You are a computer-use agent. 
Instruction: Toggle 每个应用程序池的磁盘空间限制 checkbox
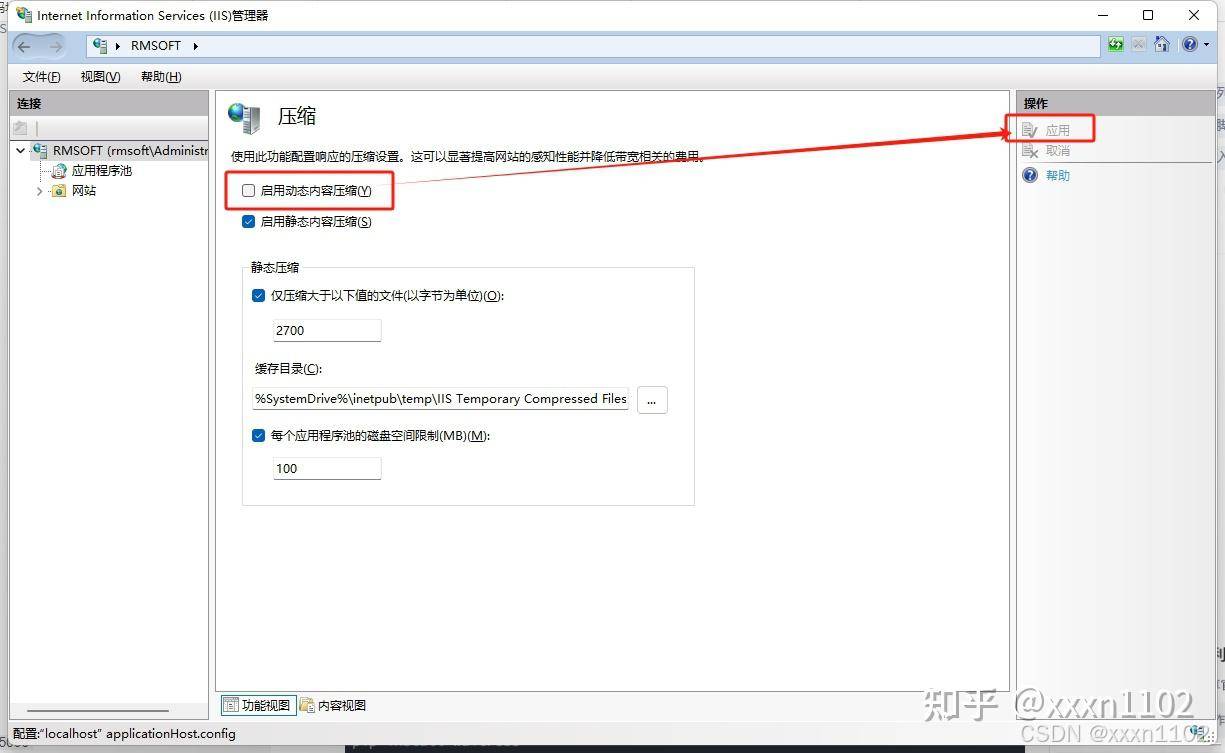(259, 436)
